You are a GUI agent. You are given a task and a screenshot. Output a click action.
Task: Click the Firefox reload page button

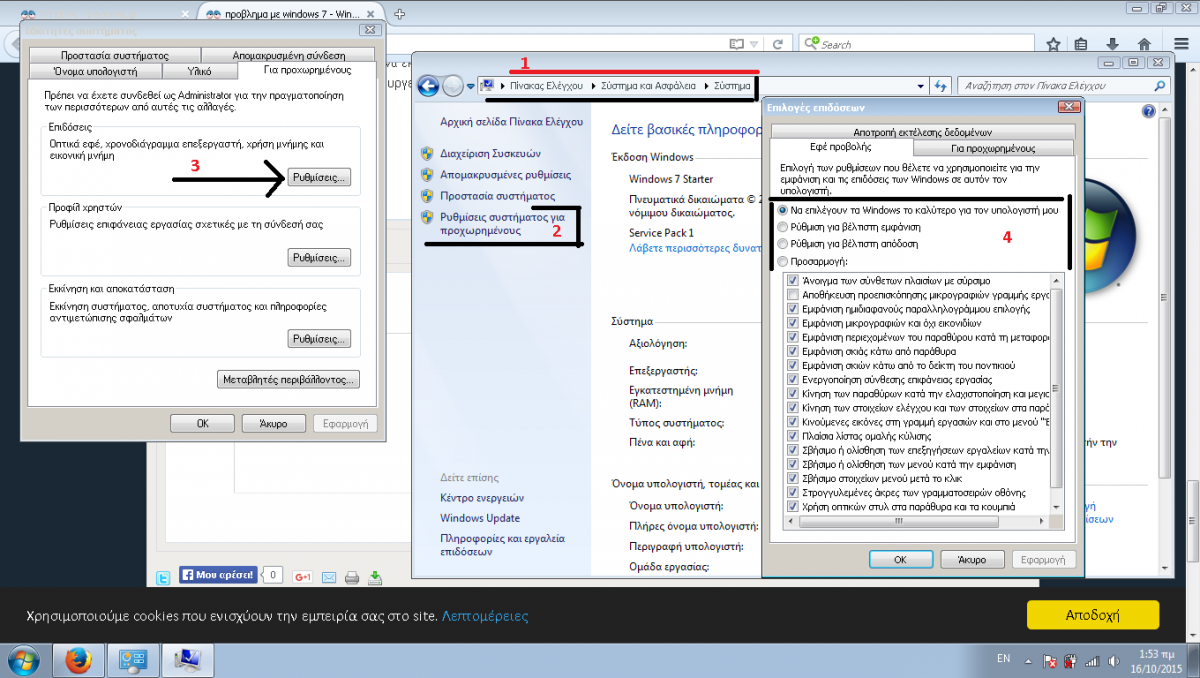(x=777, y=44)
